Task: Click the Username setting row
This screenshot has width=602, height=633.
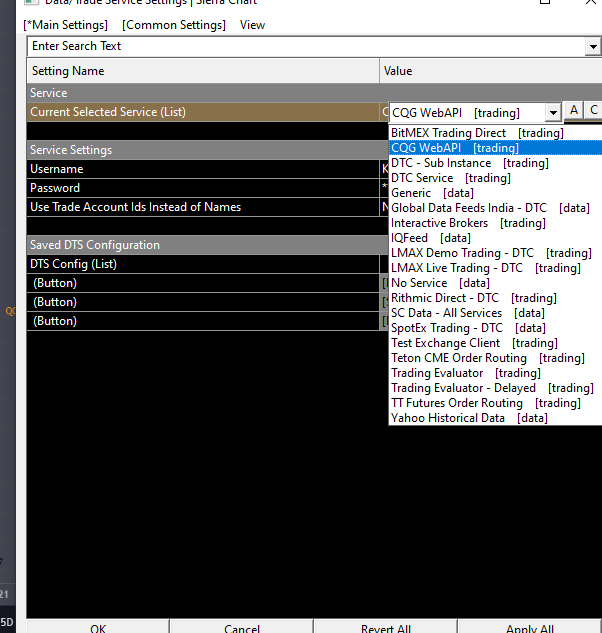Action: pyautogui.click(x=203, y=169)
